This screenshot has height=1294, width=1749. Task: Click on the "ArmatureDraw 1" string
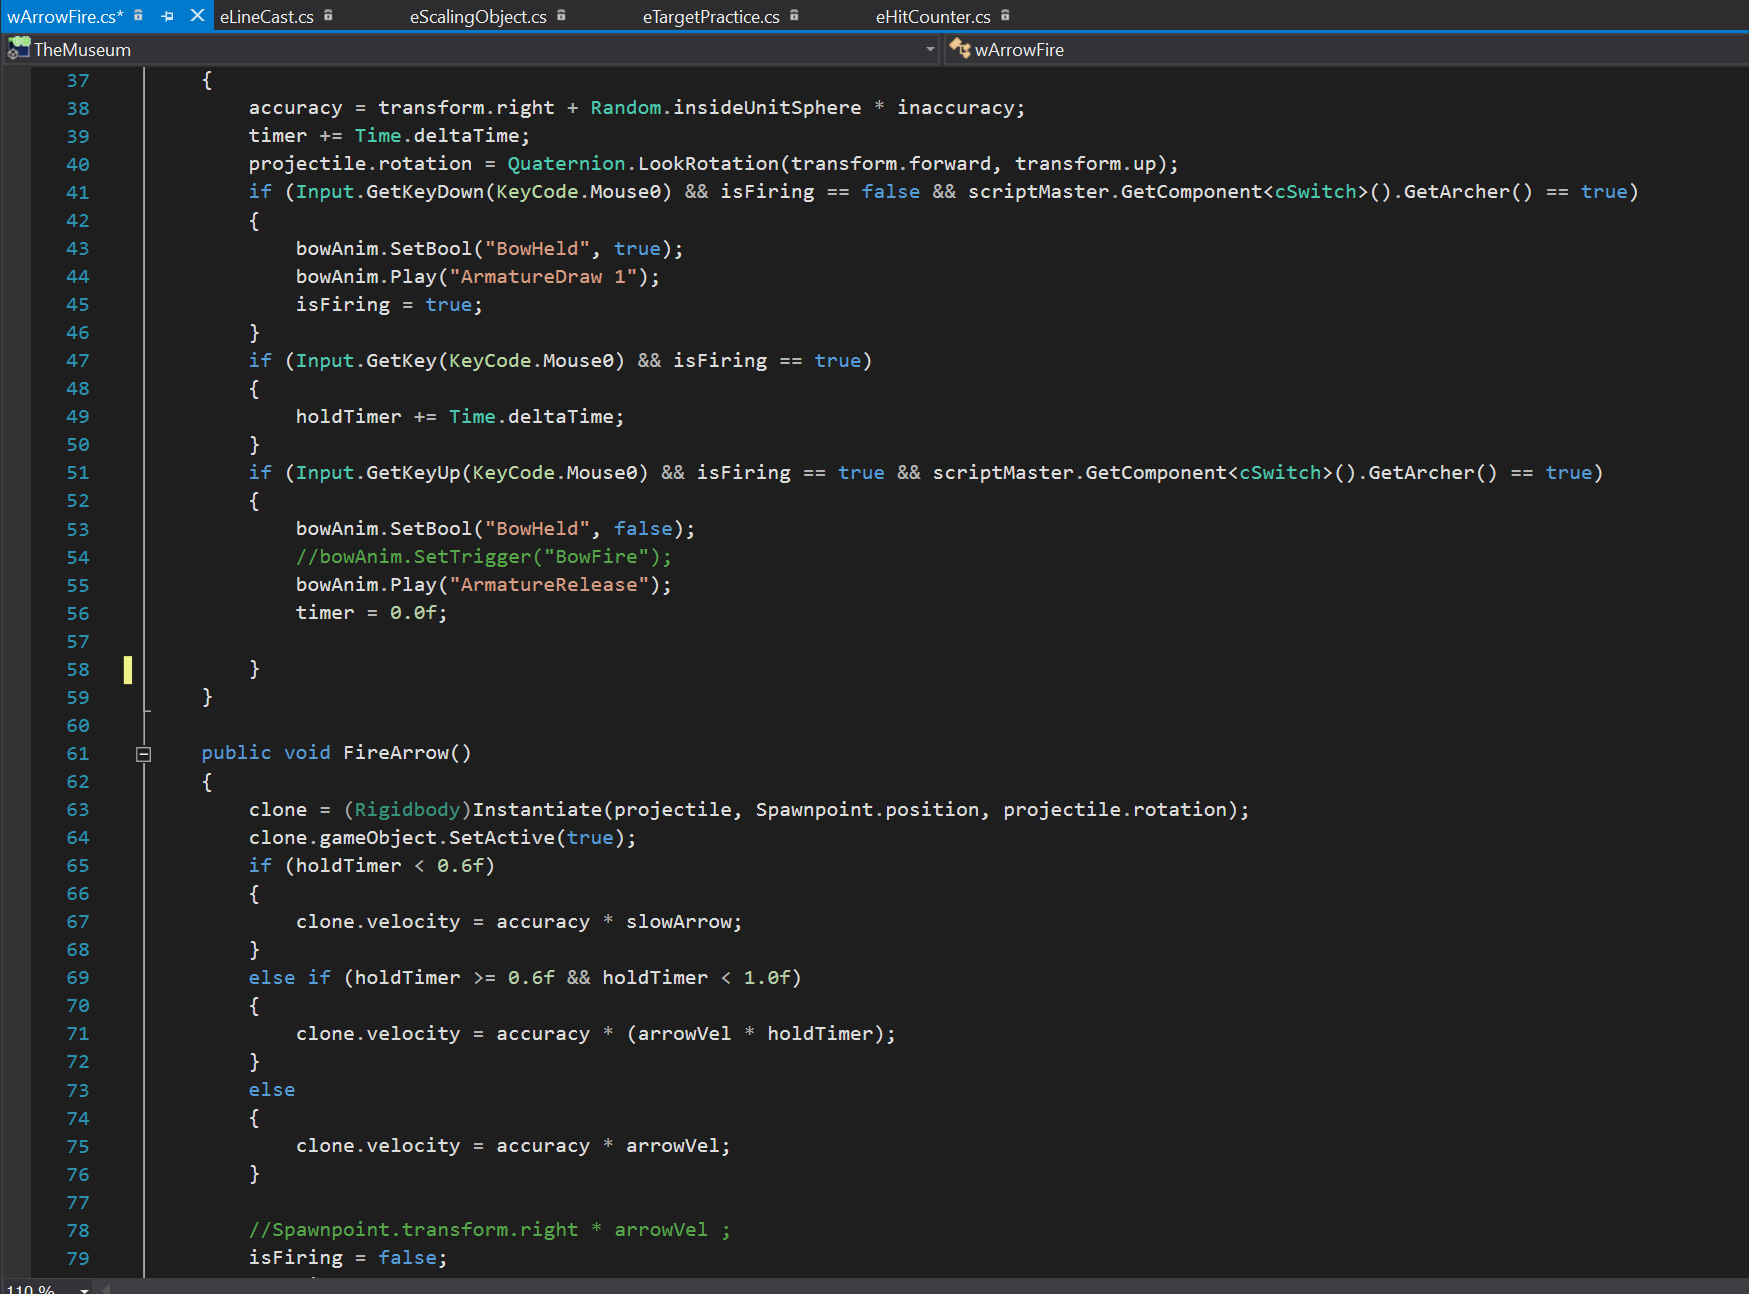543,276
